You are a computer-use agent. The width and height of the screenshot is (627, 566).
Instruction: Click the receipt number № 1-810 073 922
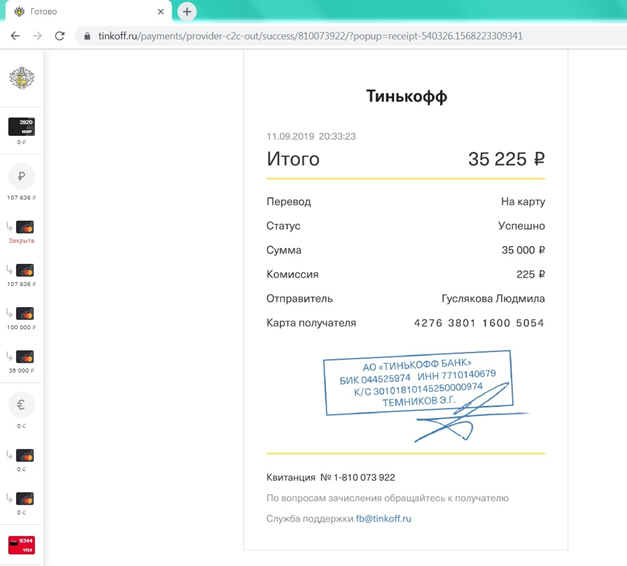point(357,477)
